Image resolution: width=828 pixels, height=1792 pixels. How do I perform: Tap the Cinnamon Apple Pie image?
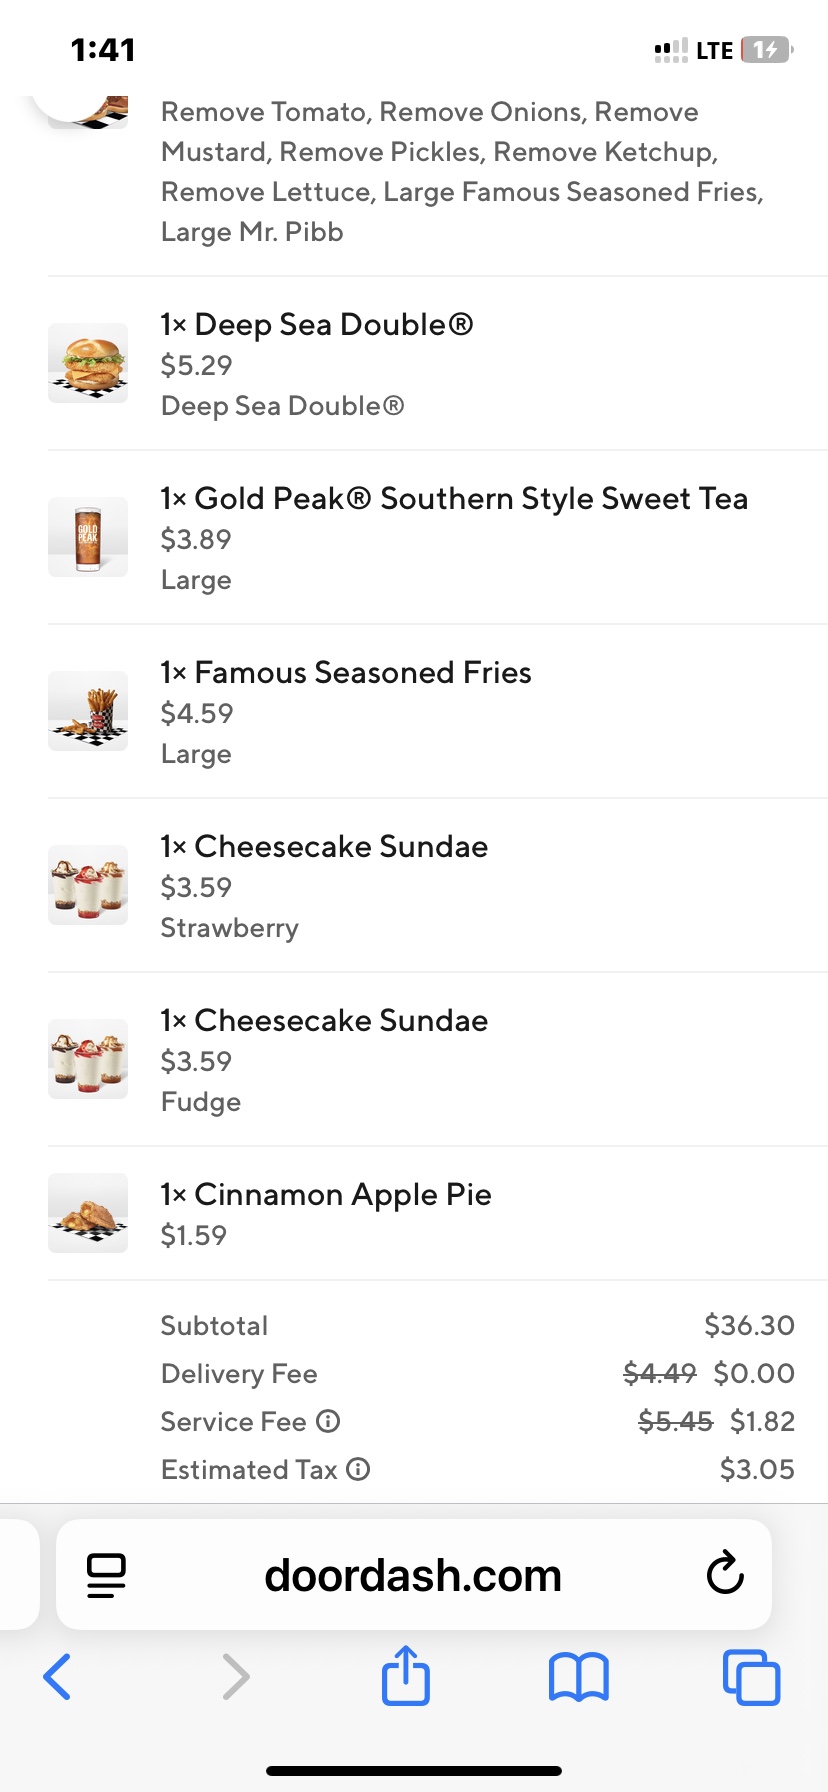88,1213
